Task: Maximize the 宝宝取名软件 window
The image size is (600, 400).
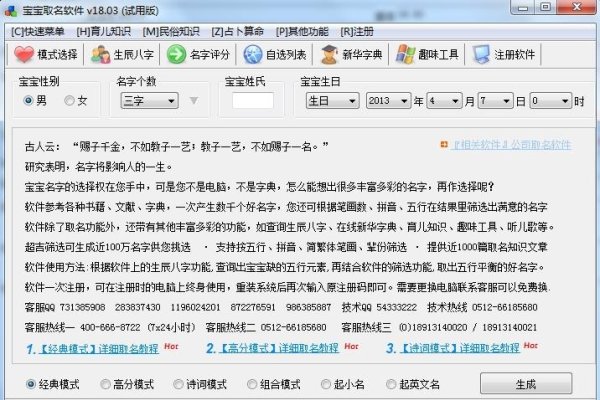Action: pyautogui.click(x=546, y=7)
